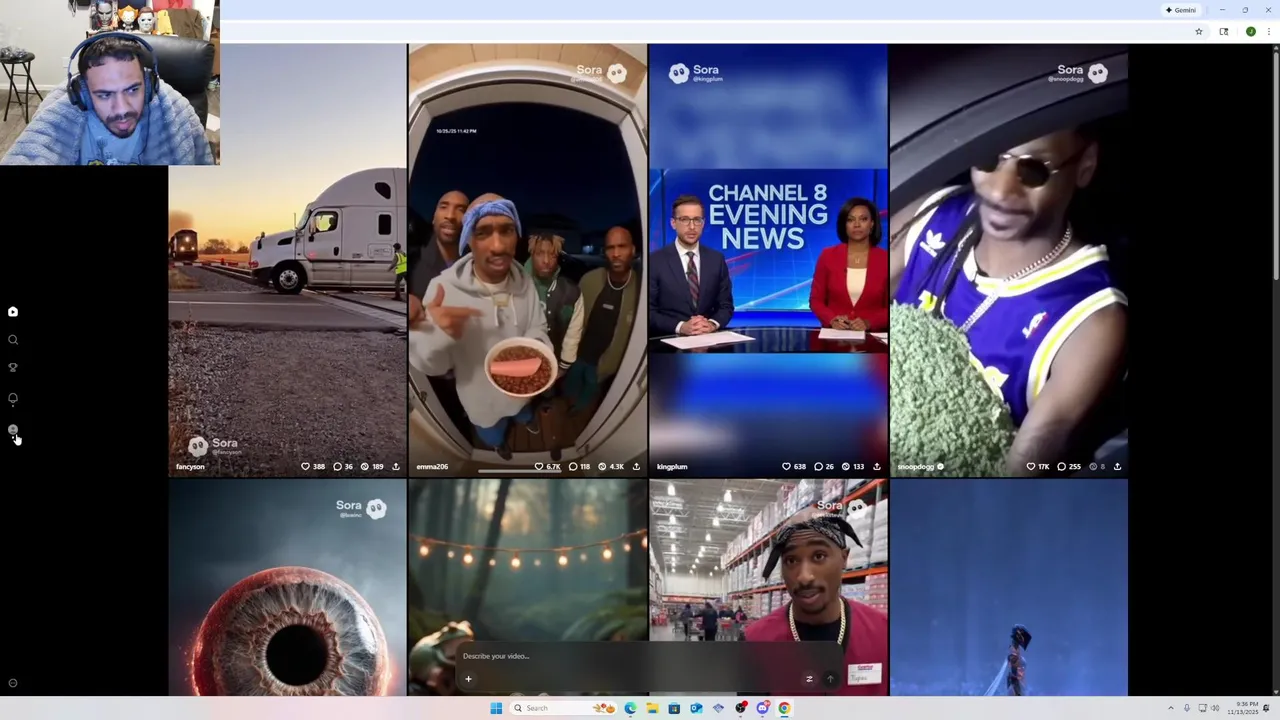Open kingplum profile link
Image resolution: width=1280 pixels, height=720 pixels.
coord(672,467)
